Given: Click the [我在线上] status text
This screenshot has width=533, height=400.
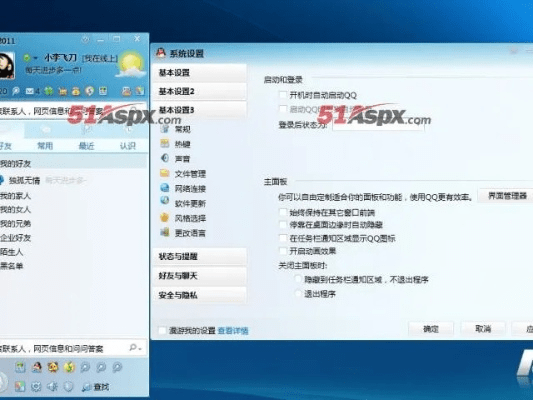Looking at the screenshot, I should 100,58.
